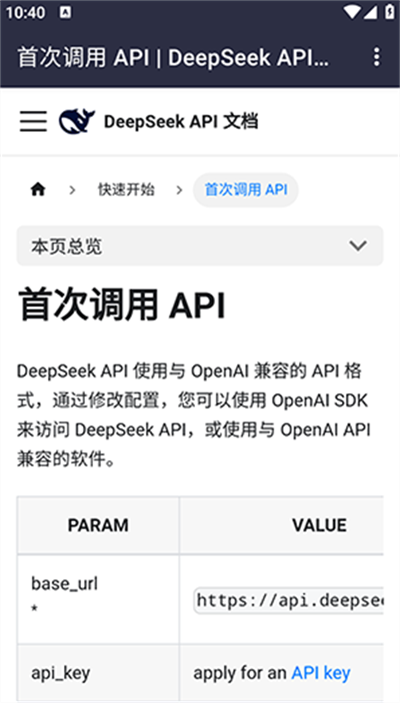The image size is (400, 703).
Task: Open the three-dot overflow menu
Action: click(377, 57)
